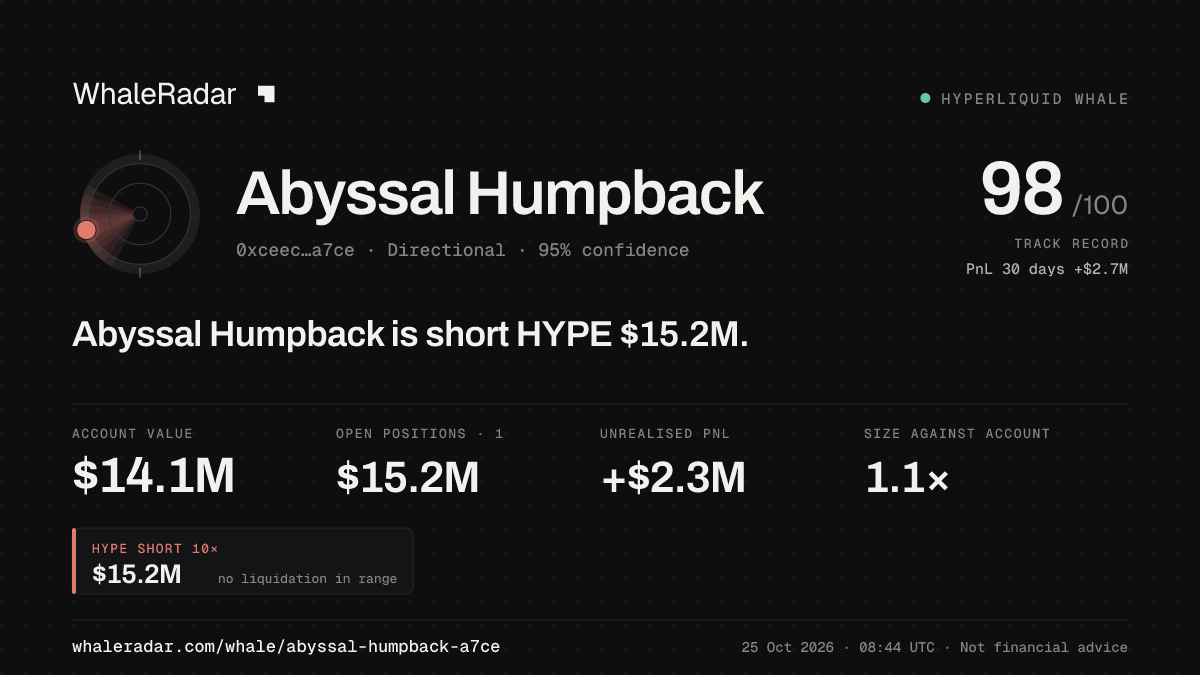This screenshot has height=675, width=1200.
Task: Click the Directional tag
Action: tap(446, 250)
